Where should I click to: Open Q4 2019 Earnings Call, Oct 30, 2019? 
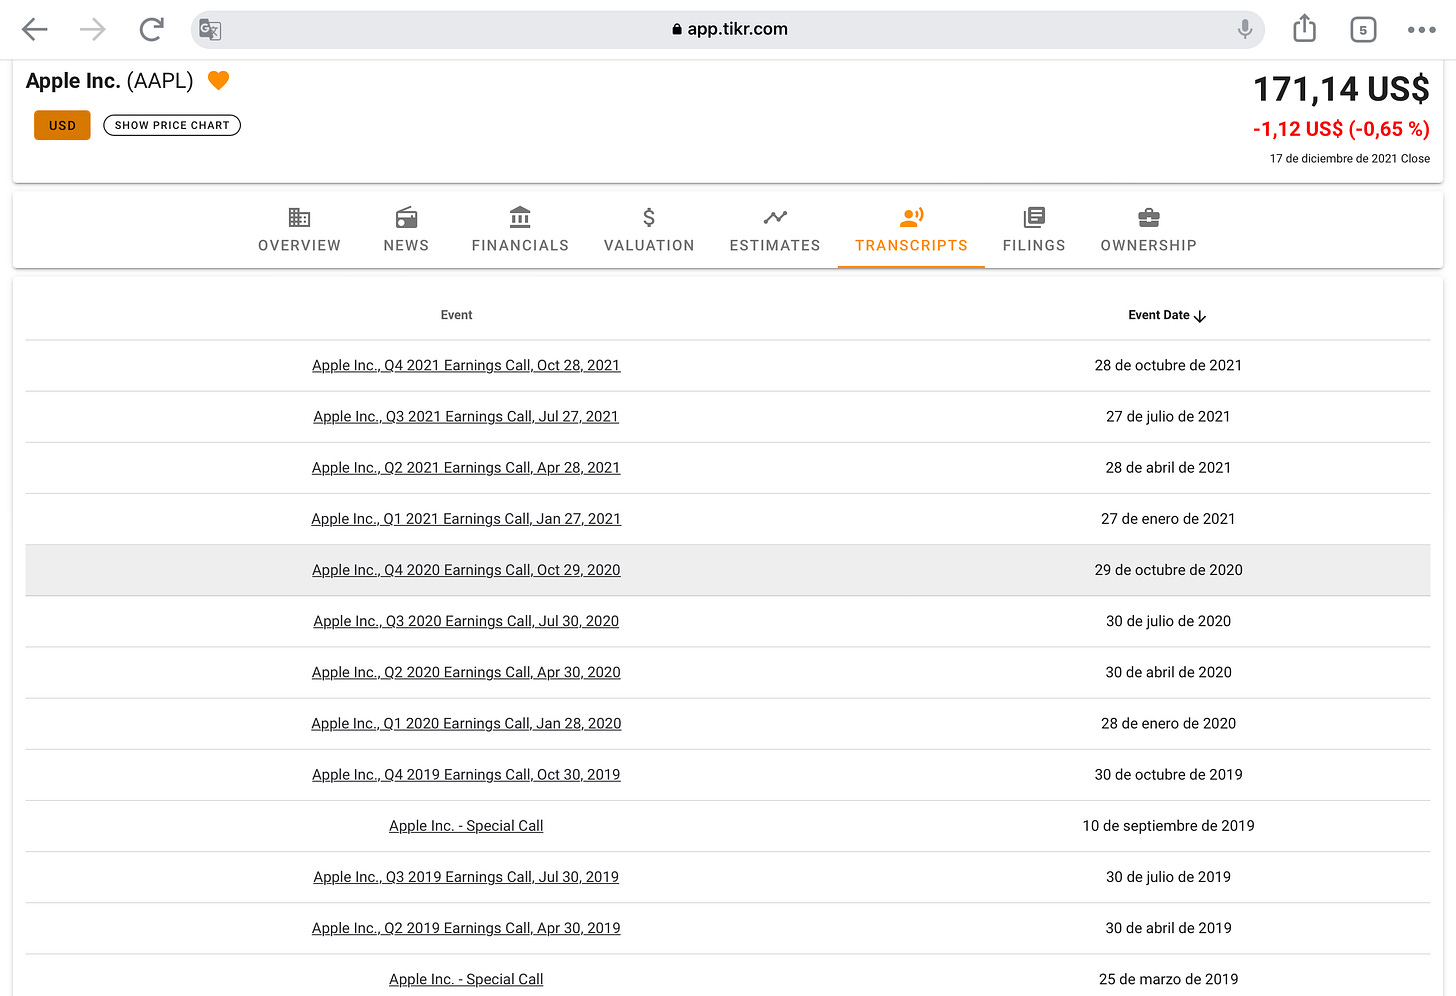coord(466,775)
